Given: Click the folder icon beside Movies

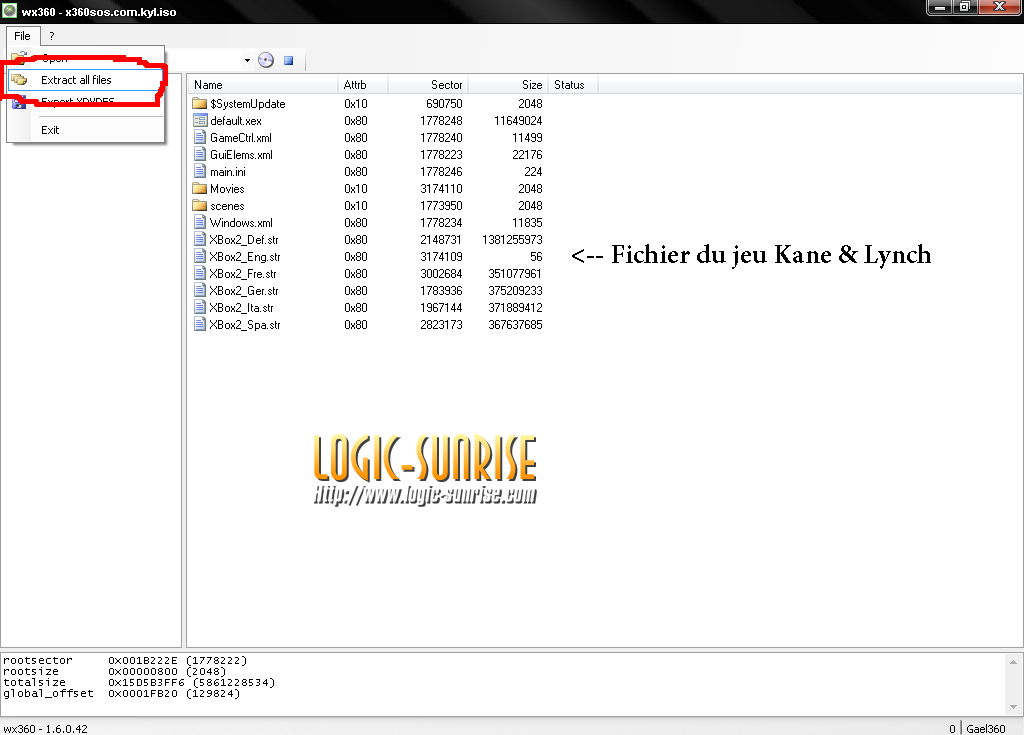Looking at the screenshot, I should coord(199,188).
